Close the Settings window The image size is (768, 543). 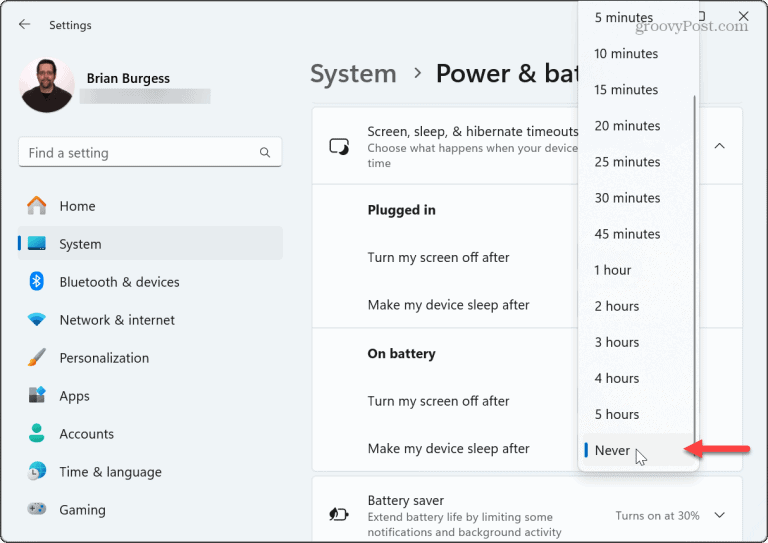744,16
